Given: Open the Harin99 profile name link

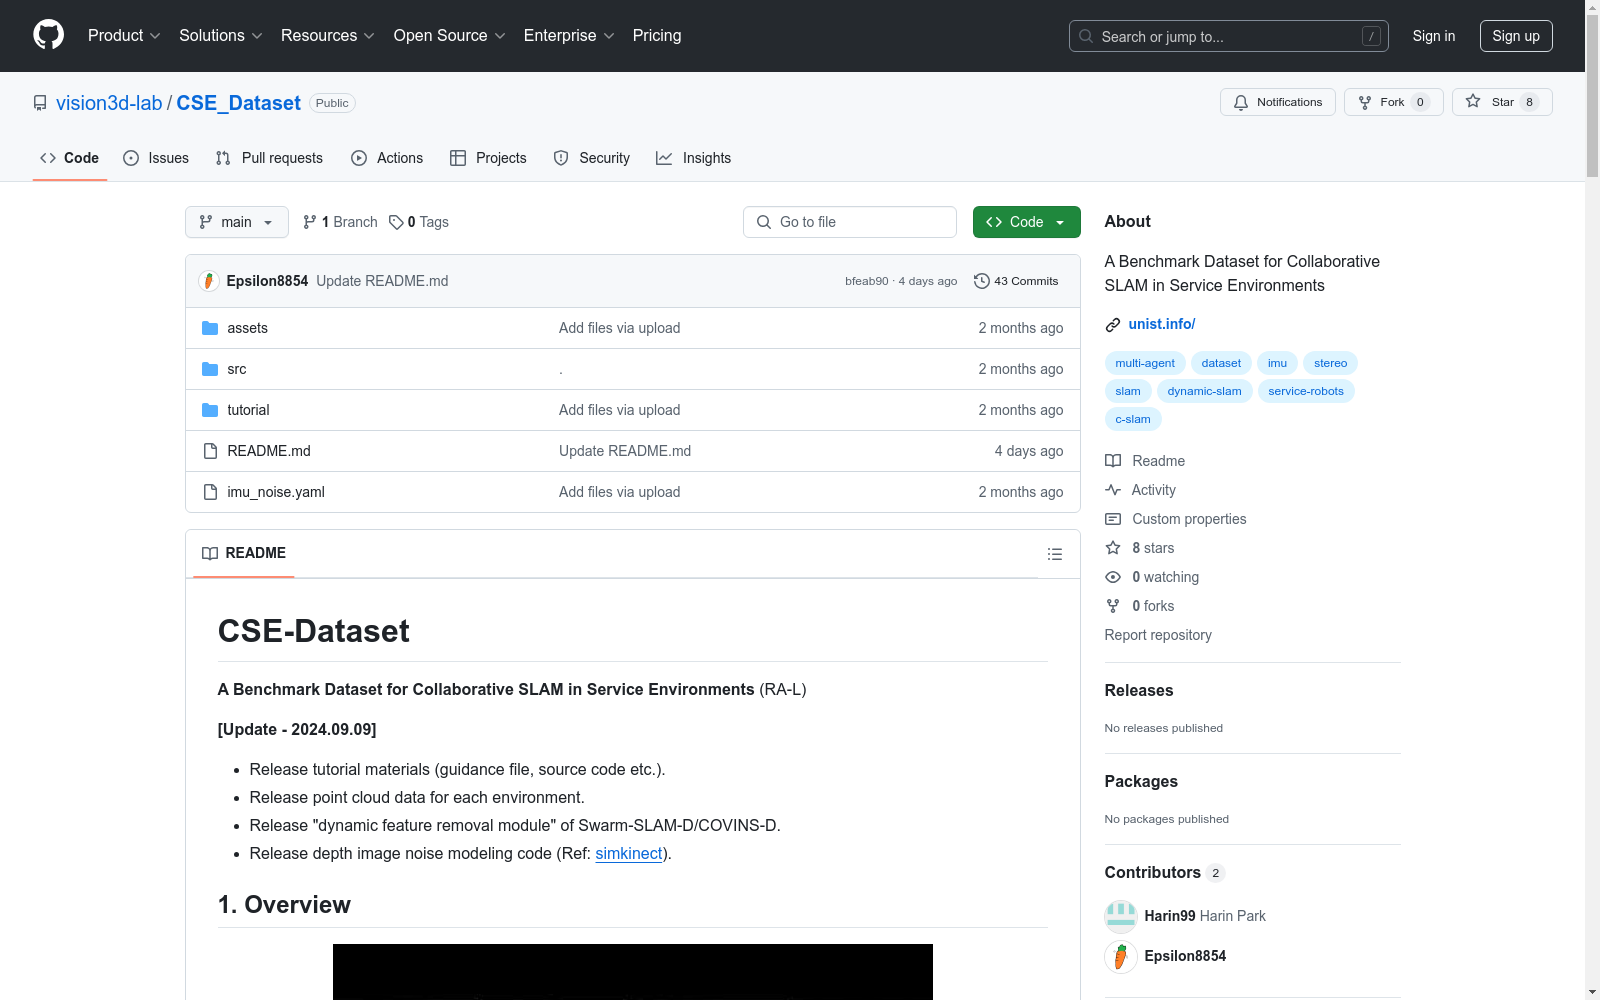Looking at the screenshot, I should [x=1170, y=916].
